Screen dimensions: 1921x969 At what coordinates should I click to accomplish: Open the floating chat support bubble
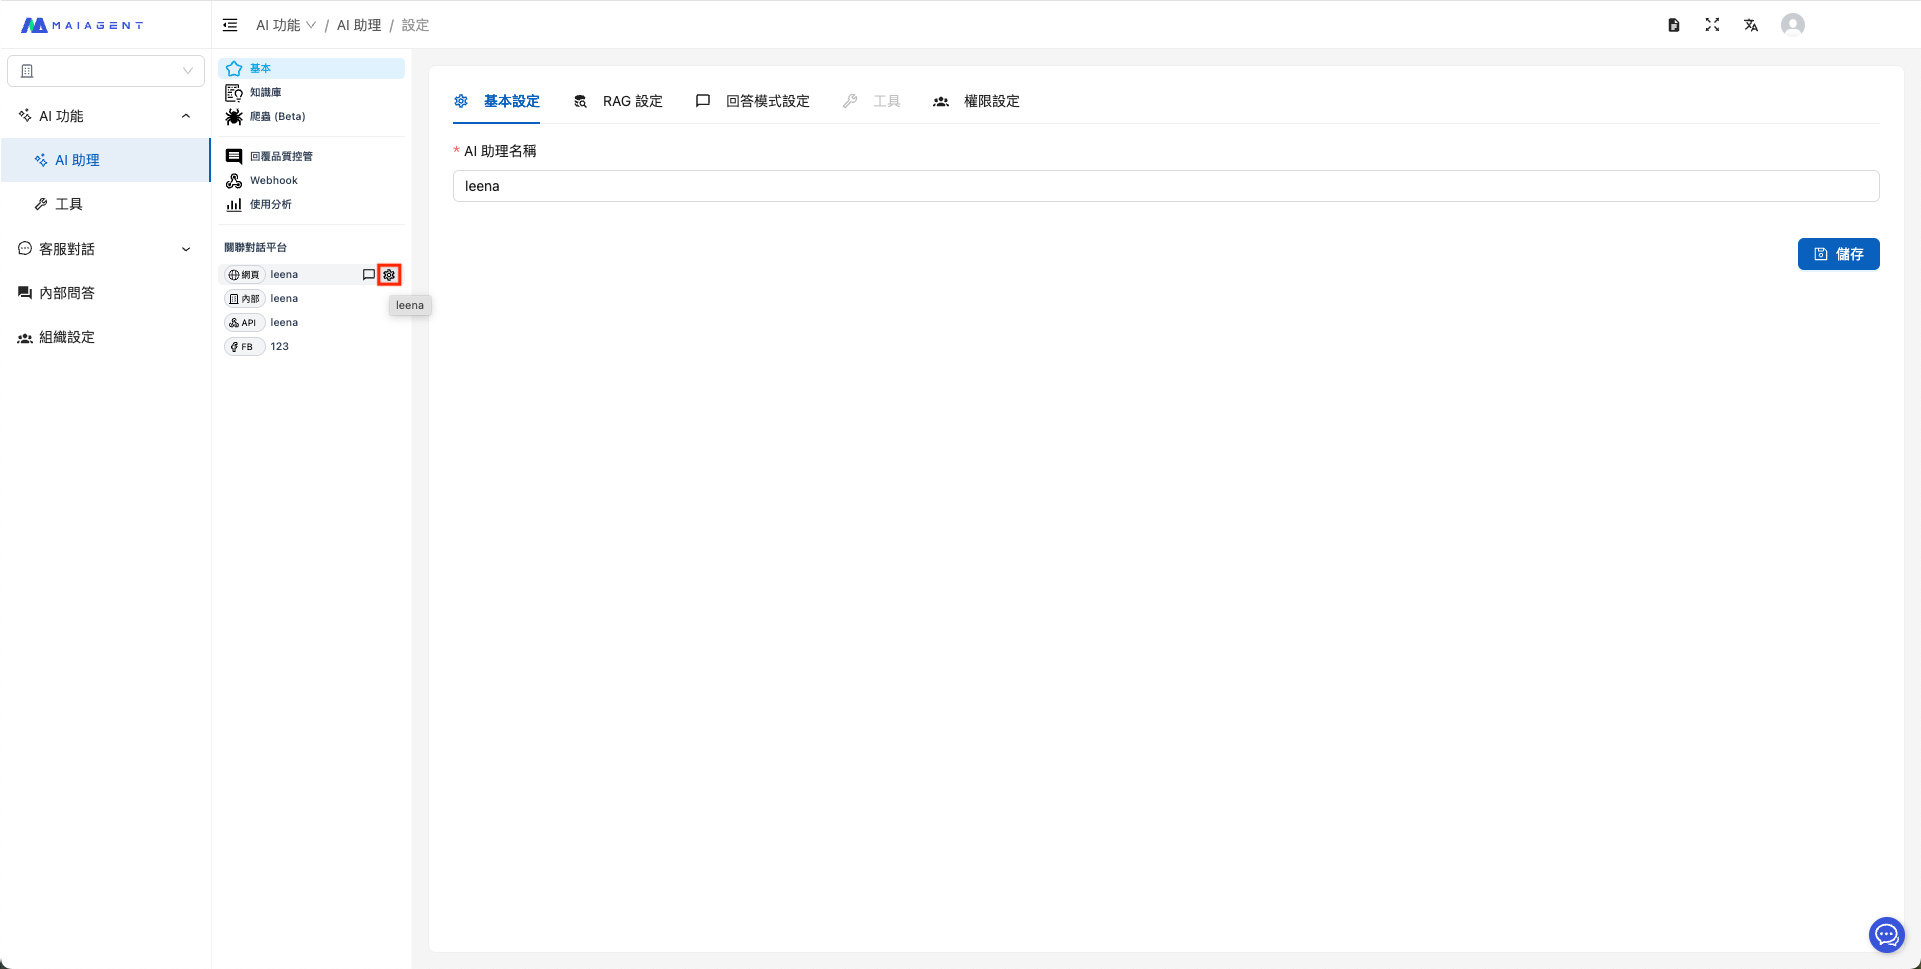(x=1886, y=935)
